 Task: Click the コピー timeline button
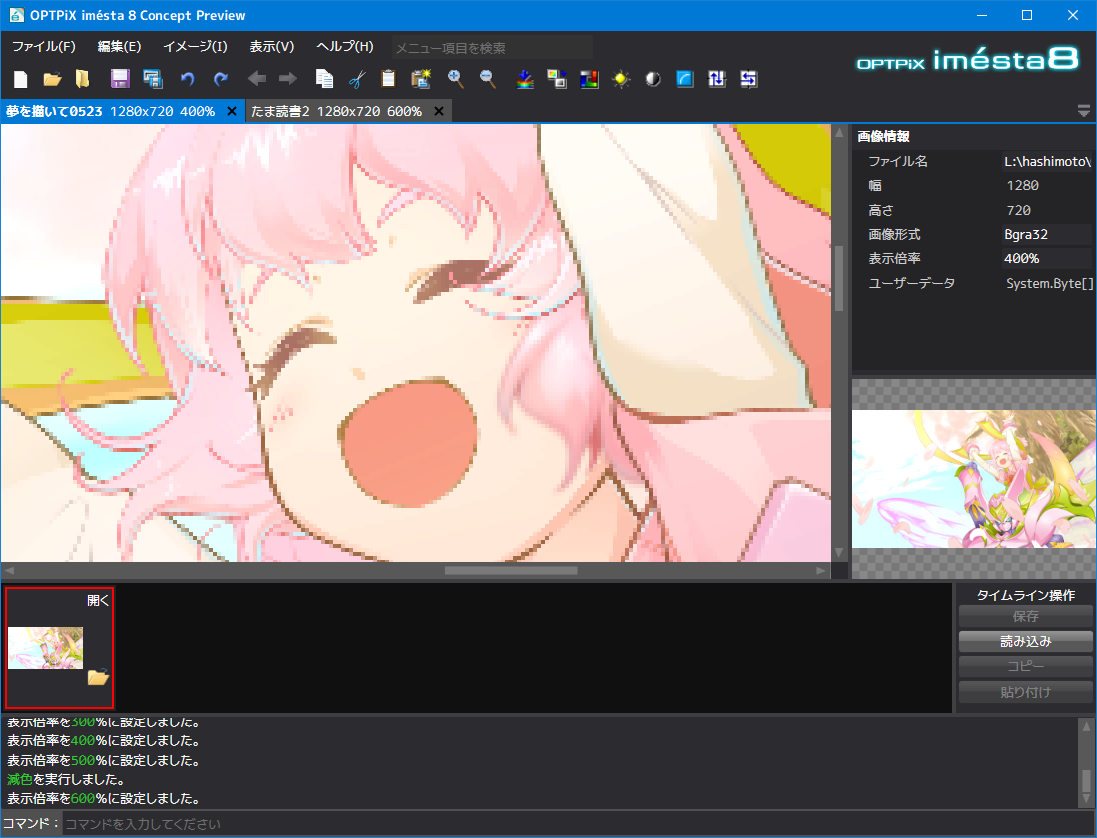pos(1026,667)
